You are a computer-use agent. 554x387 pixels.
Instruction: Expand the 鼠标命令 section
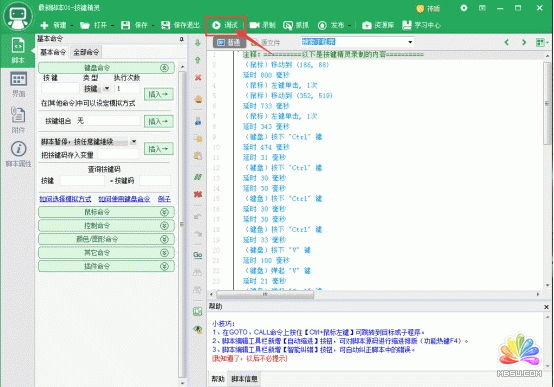(x=106, y=212)
